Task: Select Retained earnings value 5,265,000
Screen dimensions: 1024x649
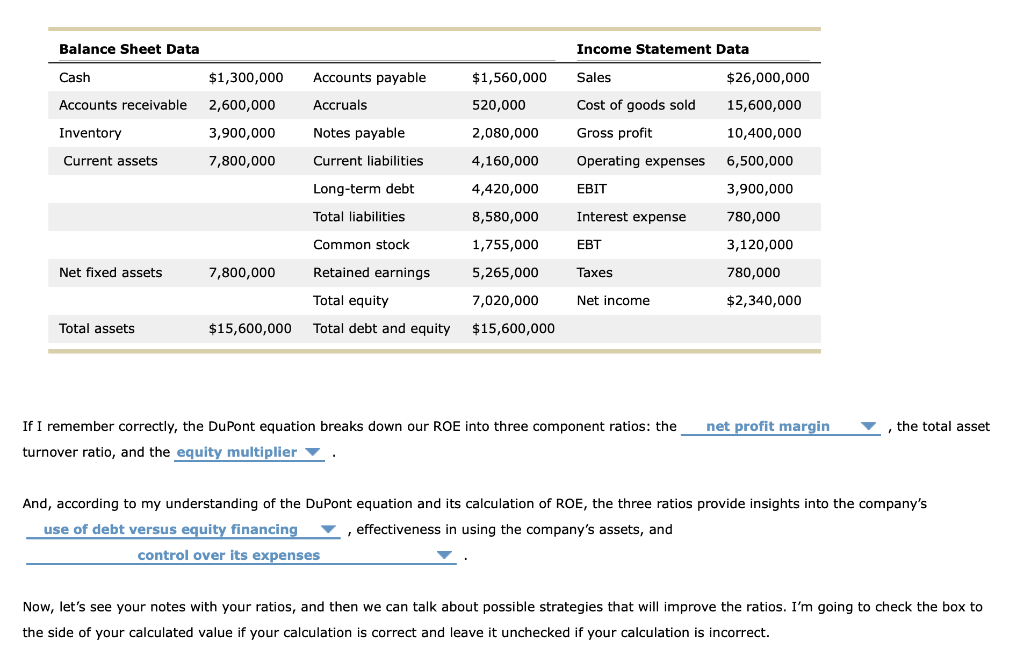Action: [505, 273]
